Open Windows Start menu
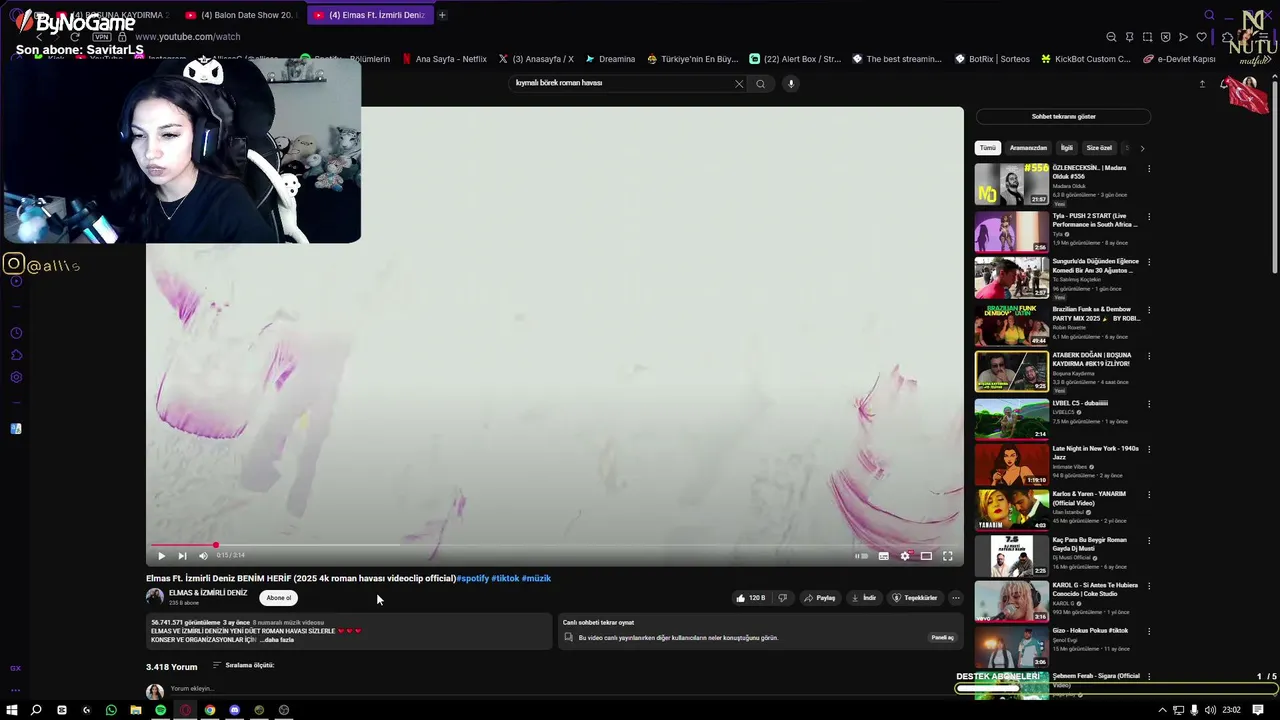This screenshot has width=1280, height=720. [x=12, y=710]
